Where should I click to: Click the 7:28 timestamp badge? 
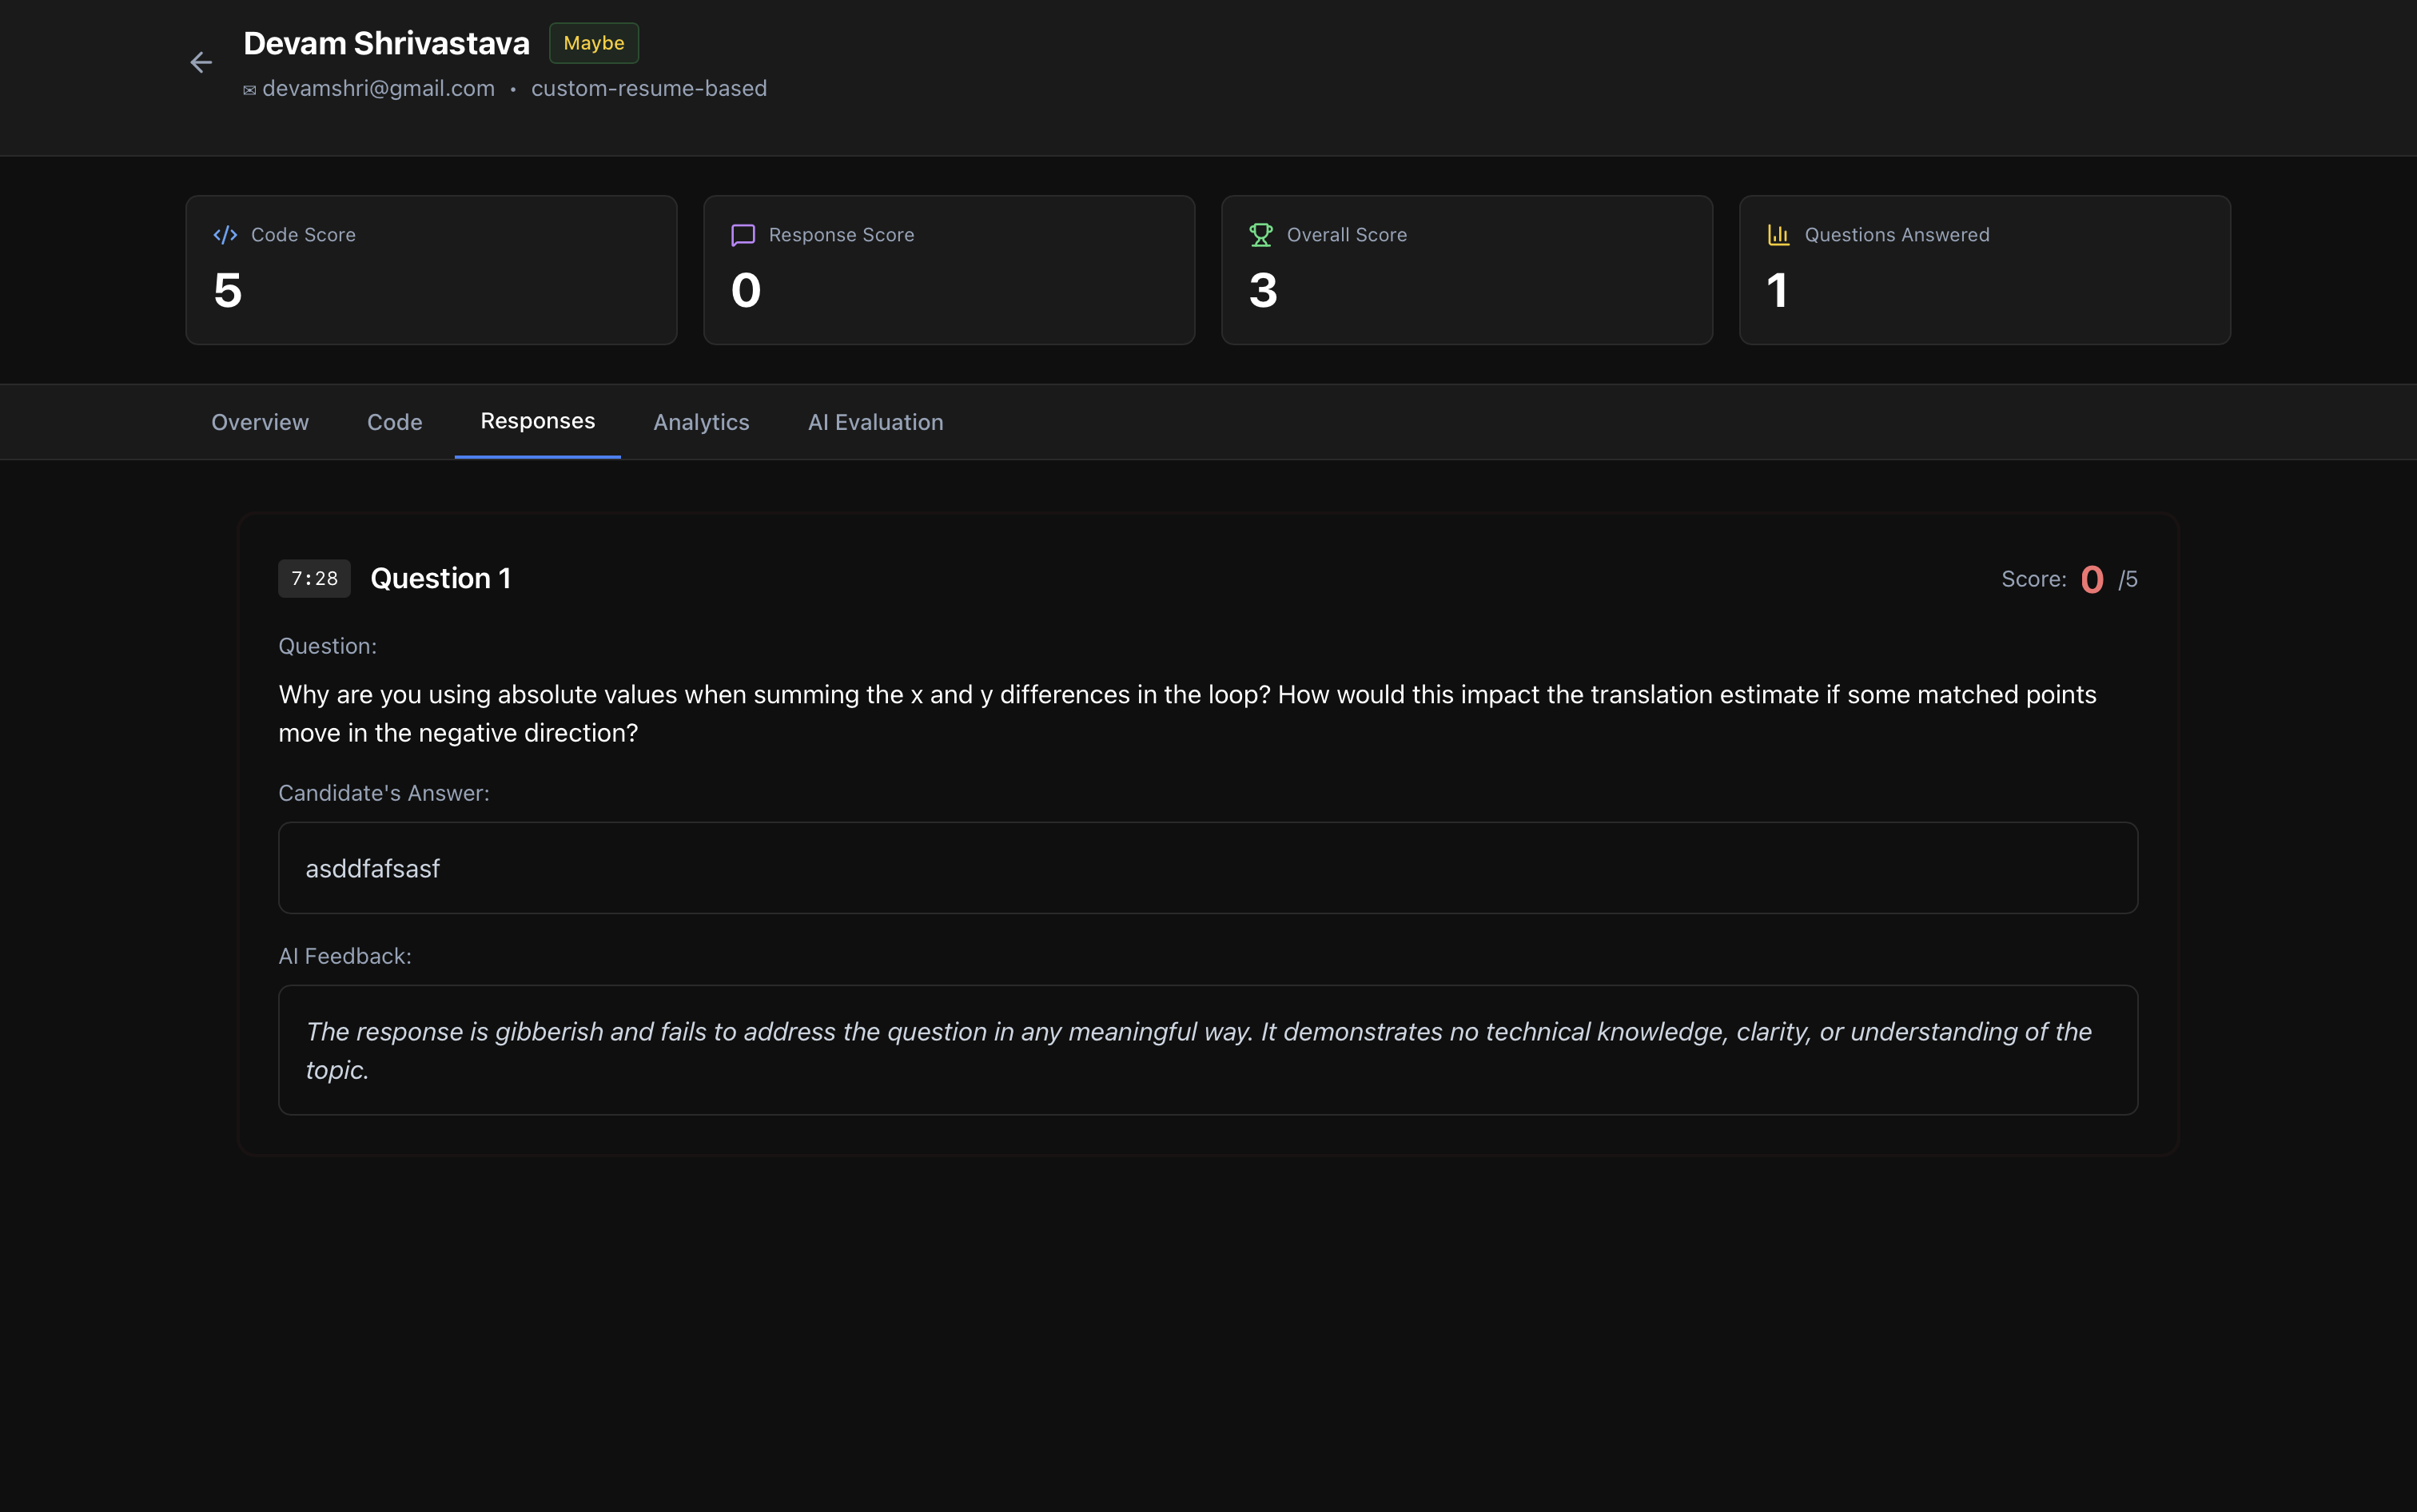(x=314, y=578)
